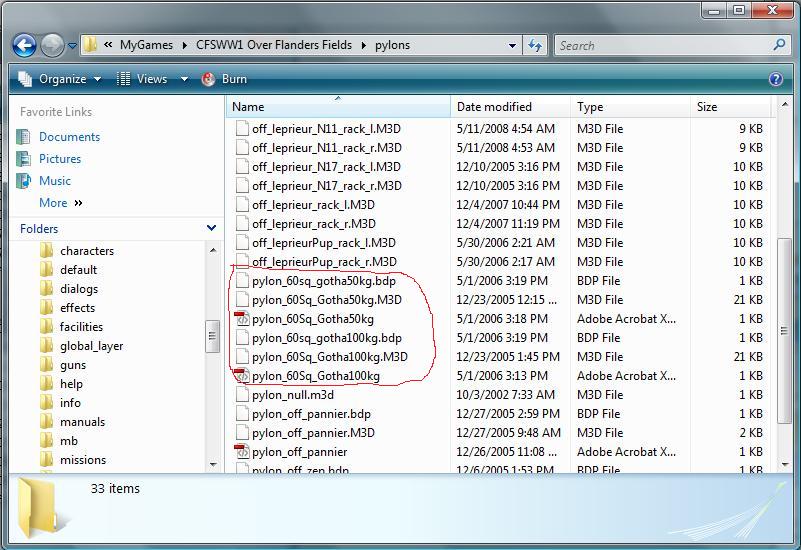Click icon of pylon_60sq_gotha100kg.bdp

pyautogui.click(x=242, y=338)
